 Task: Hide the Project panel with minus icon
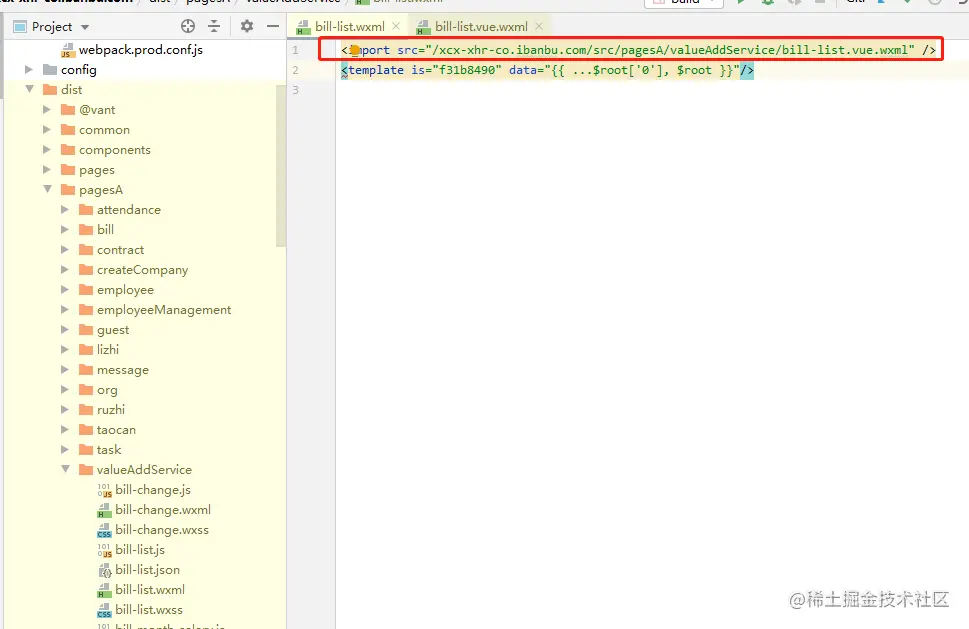[273, 26]
